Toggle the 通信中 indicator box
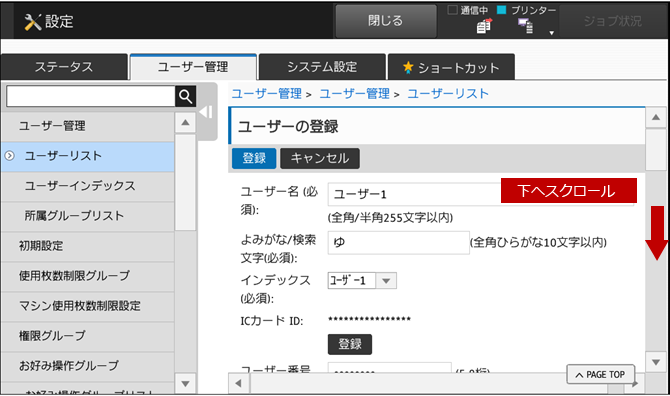 click(x=452, y=10)
